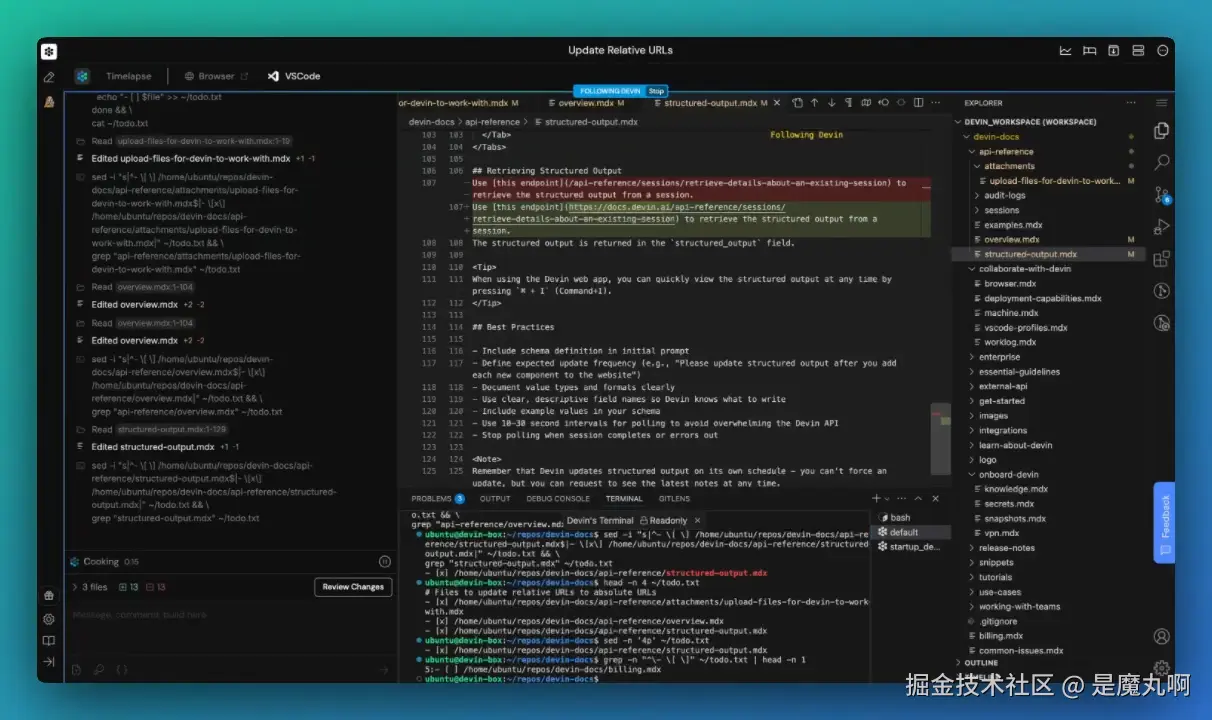The image size is (1212, 720).
Task: Click the sleep bed icon in header
Action: 1089,51
